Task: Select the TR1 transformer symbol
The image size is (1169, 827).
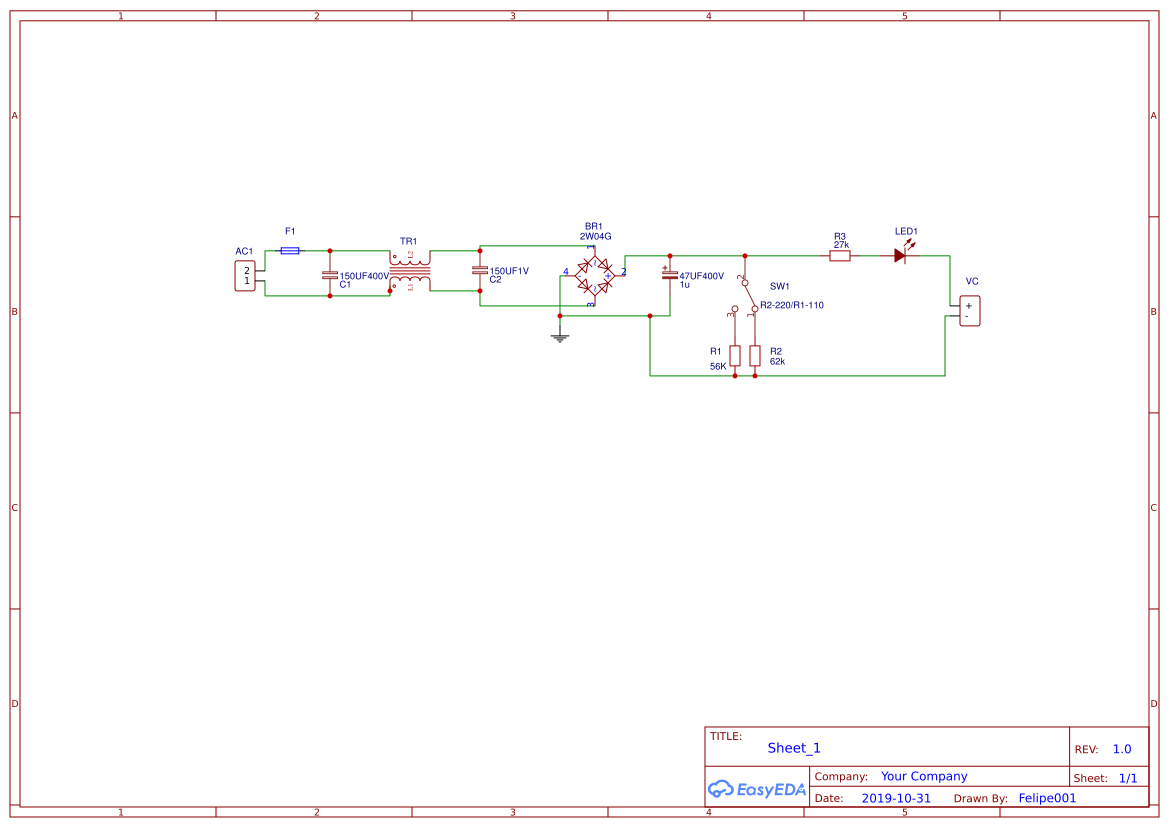Action: pos(409,271)
